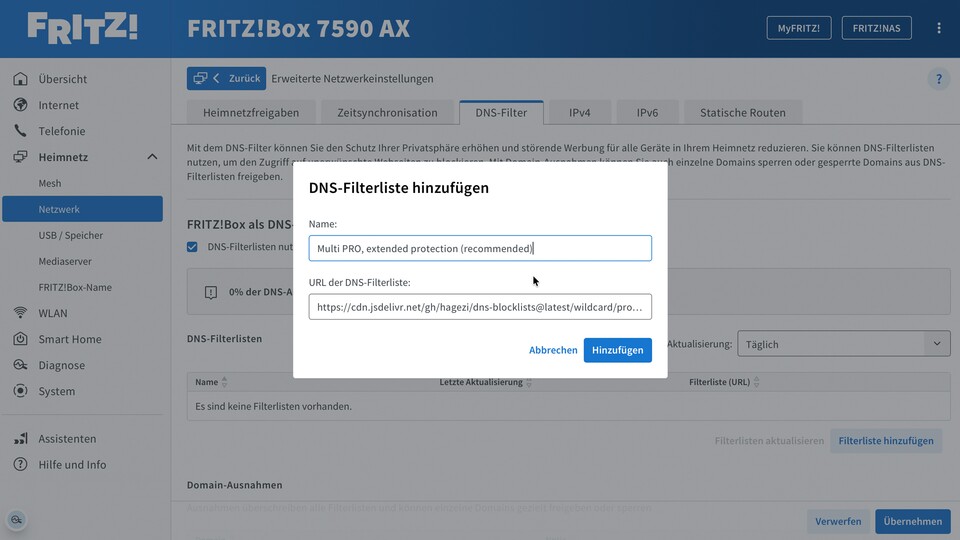Open the Aktualisierung Täglich dropdown
960x540 pixels.
coord(844,344)
